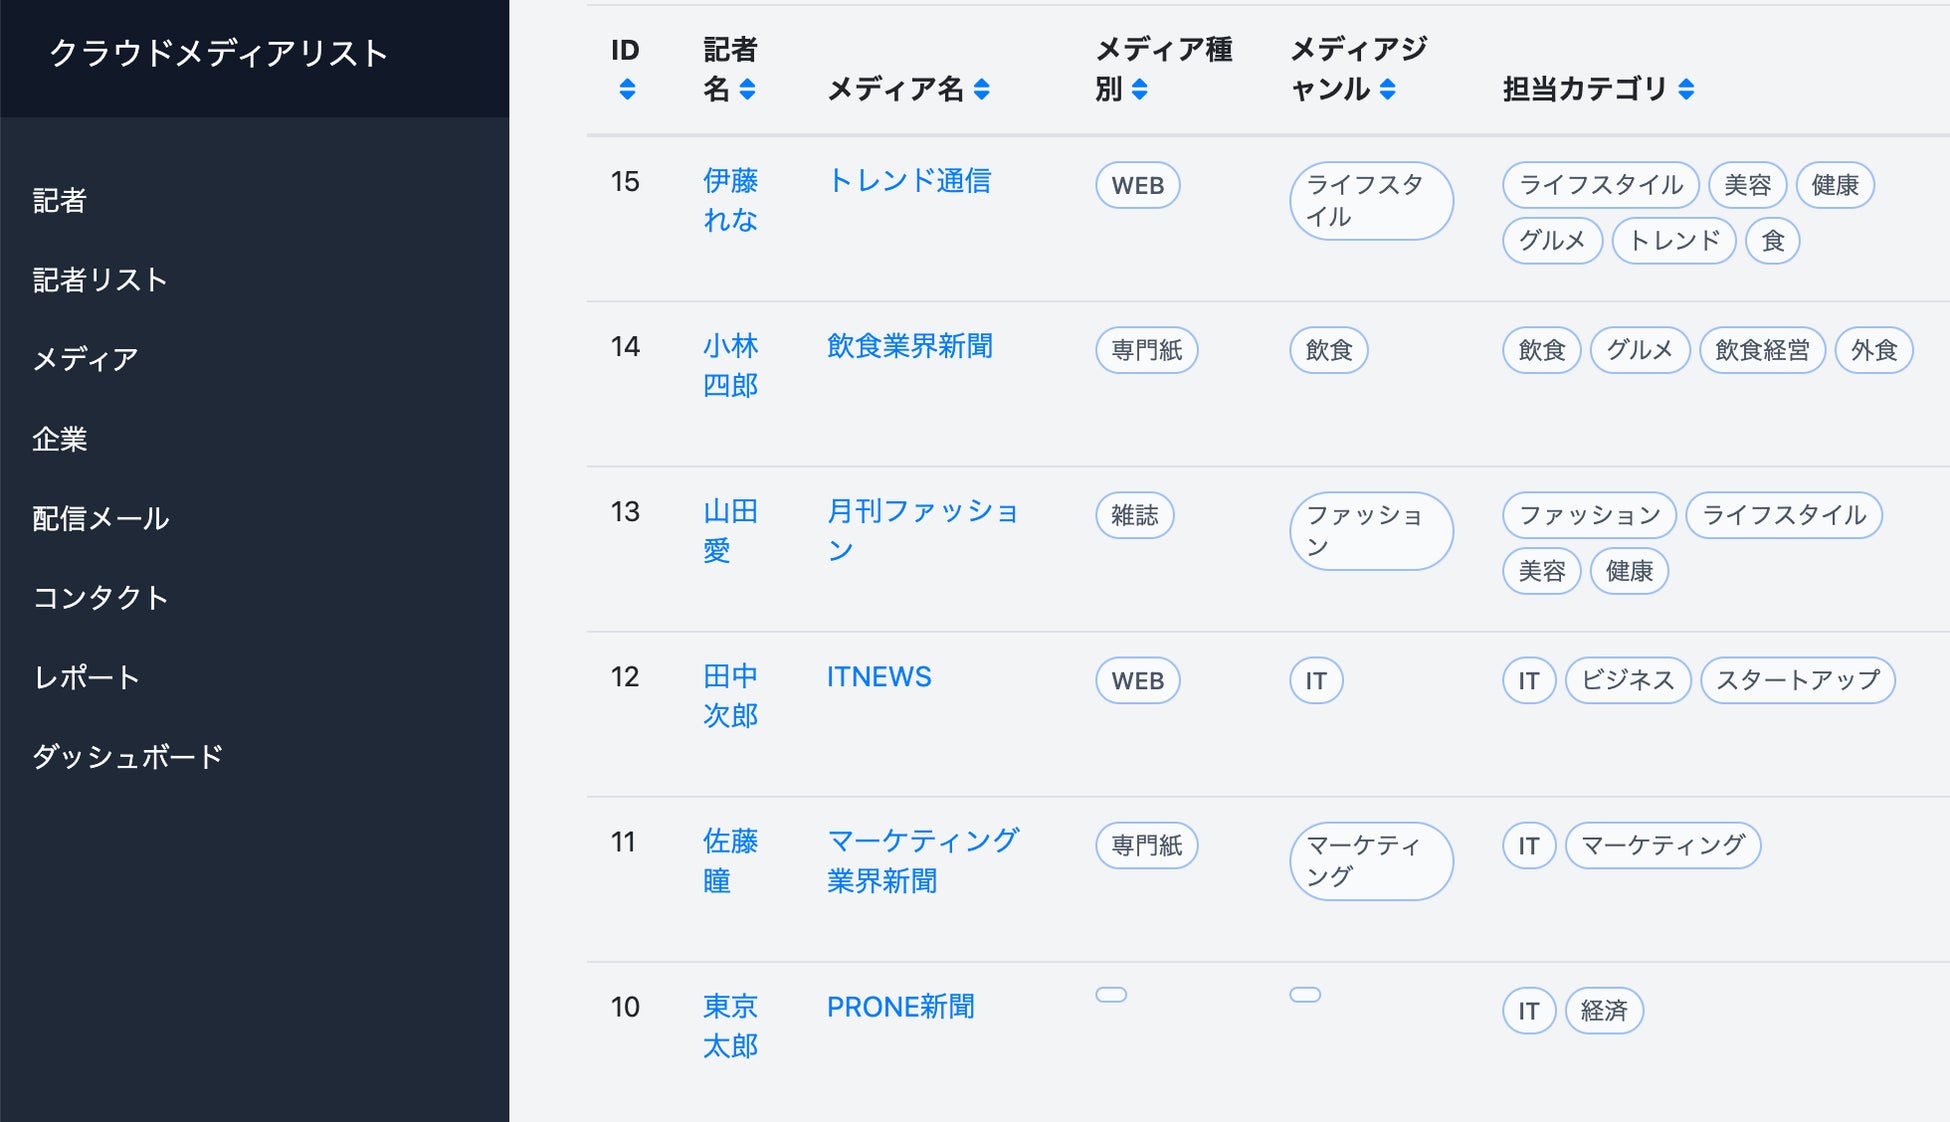Screen dimensions: 1950x1122
Task: View reporter 東京太郎 details
Action: pos(730,1026)
